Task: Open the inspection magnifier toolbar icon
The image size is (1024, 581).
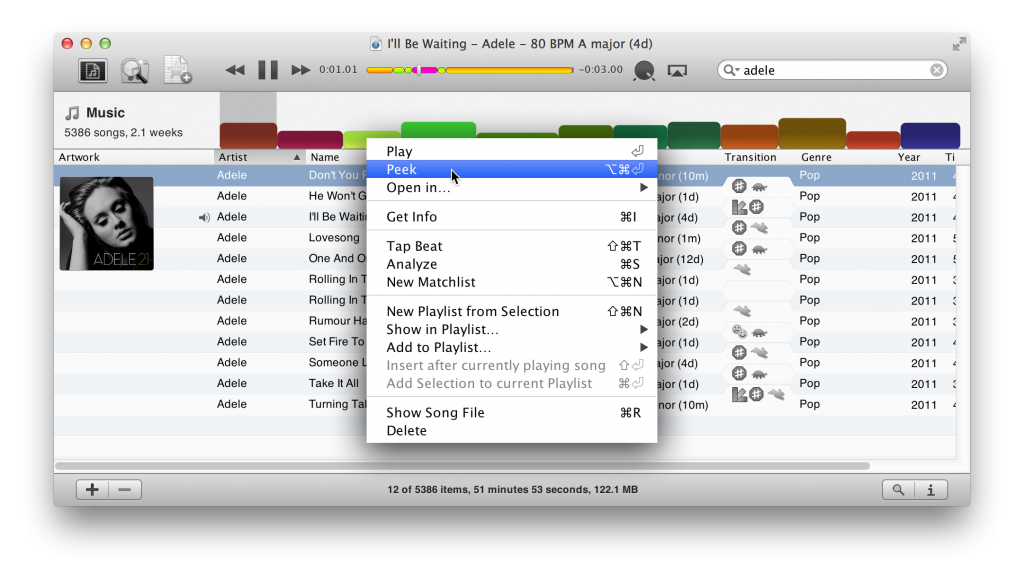Action: (x=136, y=70)
